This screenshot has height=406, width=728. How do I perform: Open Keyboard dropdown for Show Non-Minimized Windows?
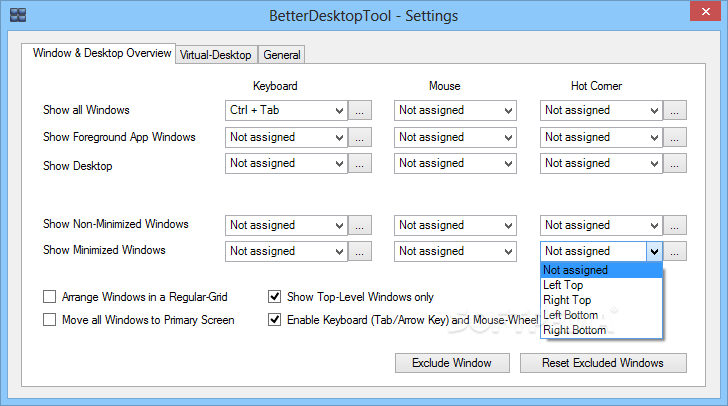click(286, 225)
